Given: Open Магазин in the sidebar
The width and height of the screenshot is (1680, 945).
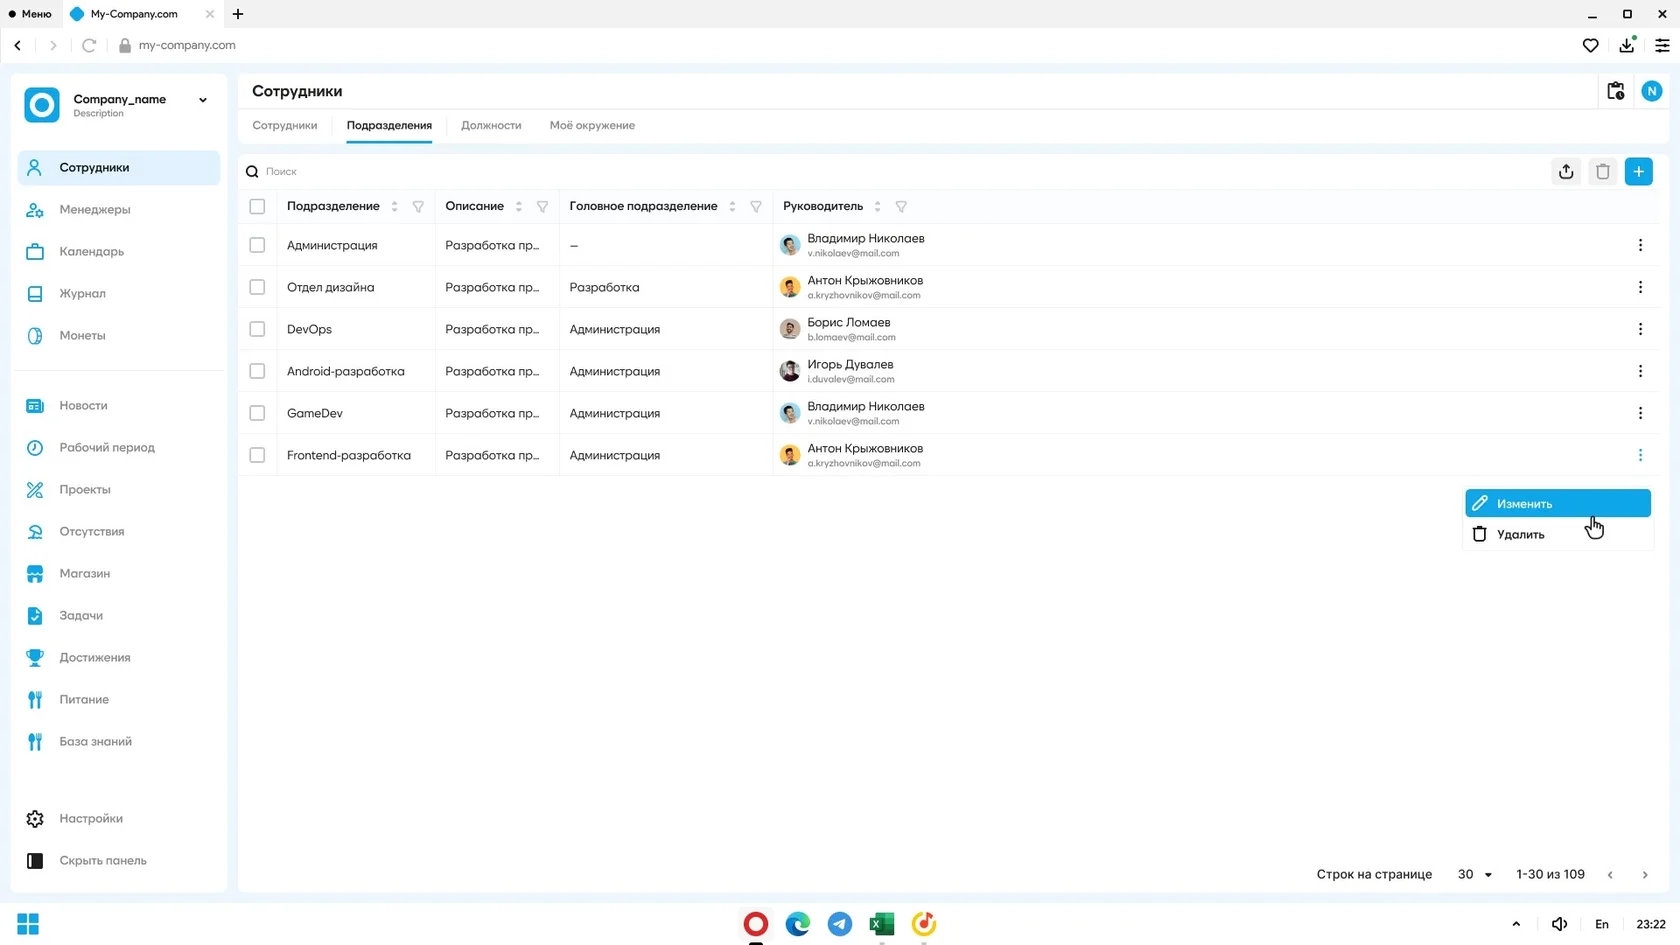Looking at the screenshot, I should click(119, 574).
